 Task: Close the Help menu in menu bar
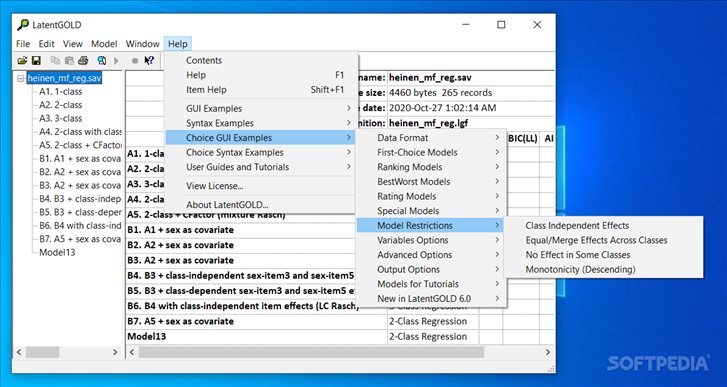[178, 44]
